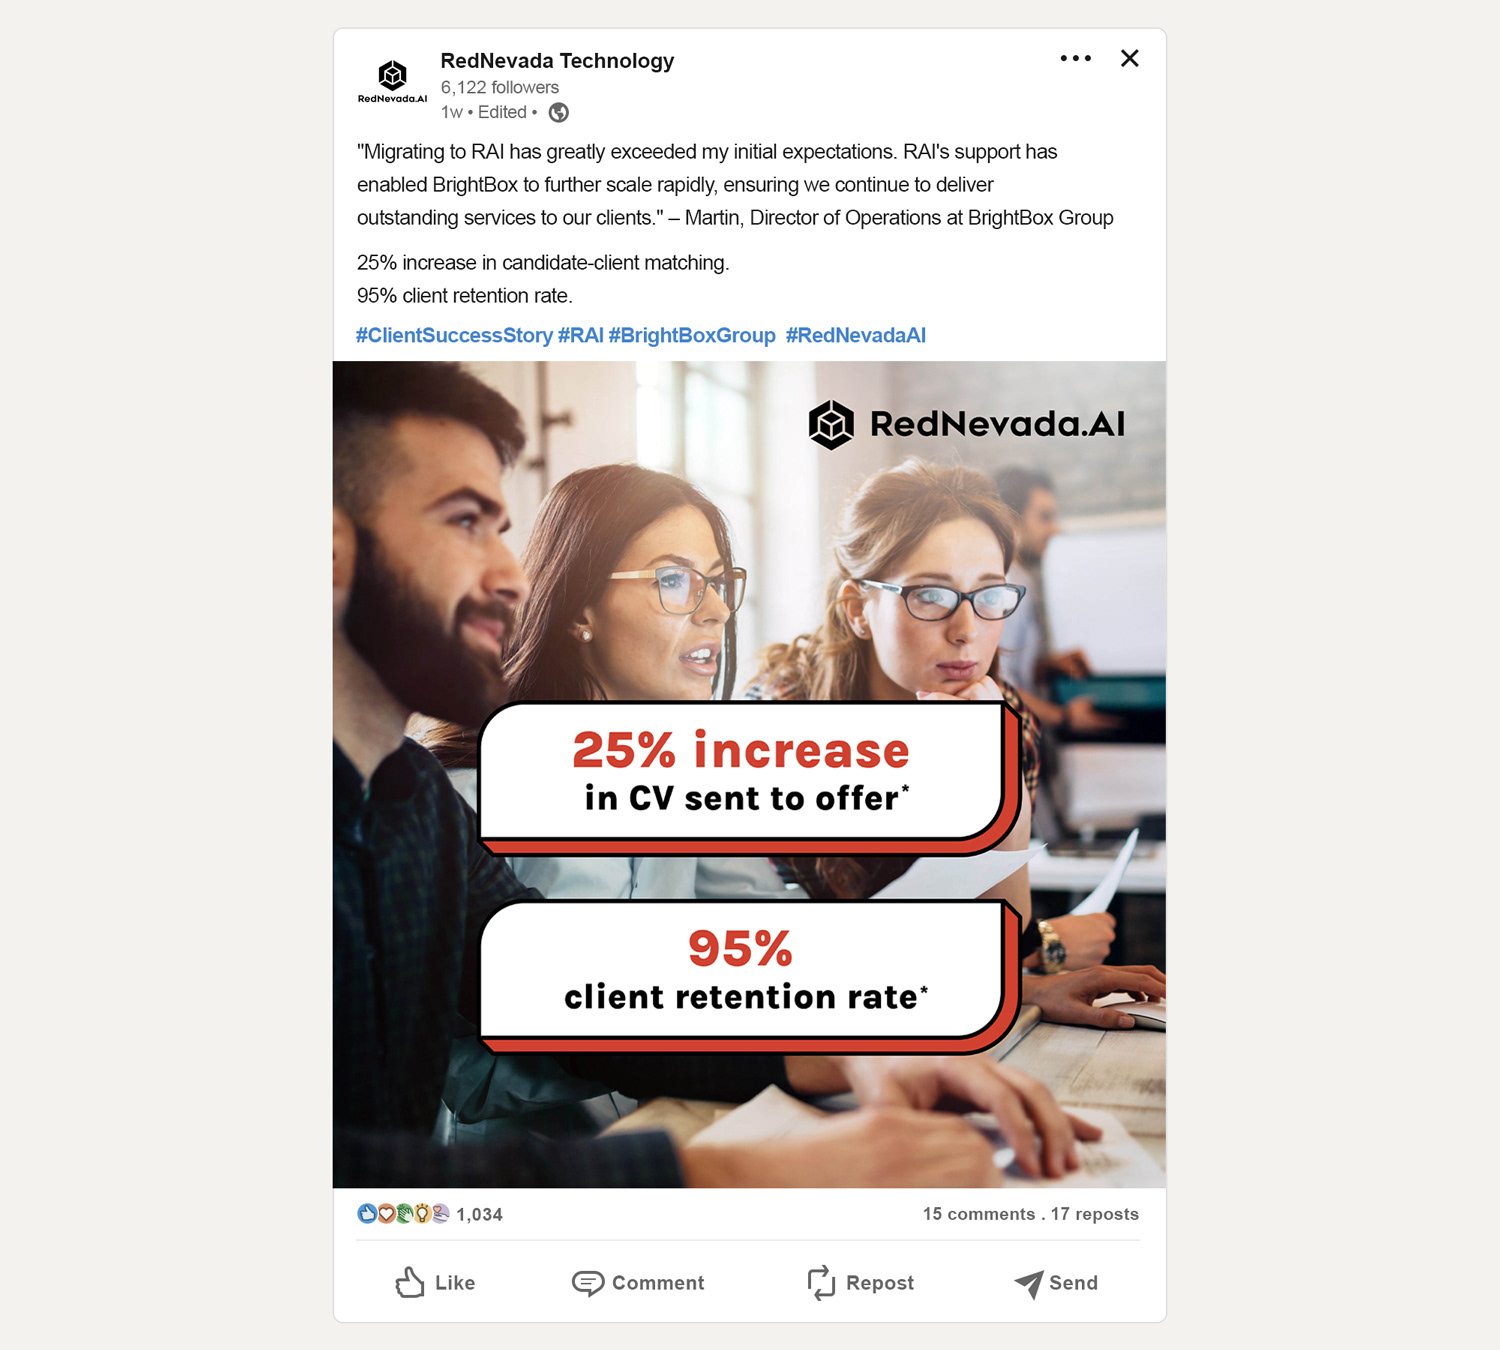Open the #RedNevadaAI hashtag
The width and height of the screenshot is (1500, 1350).
[x=856, y=336]
